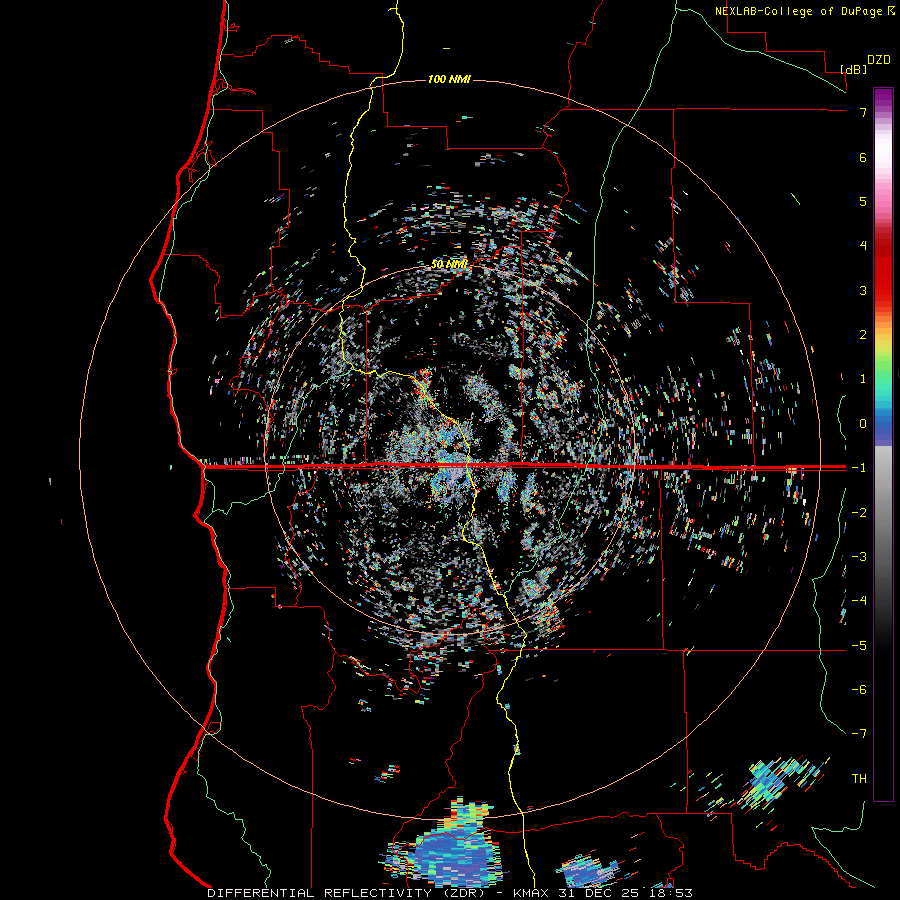Image resolution: width=900 pixels, height=900 pixels.
Task: Click the 100 NMI range ring label
Action: pos(449,79)
